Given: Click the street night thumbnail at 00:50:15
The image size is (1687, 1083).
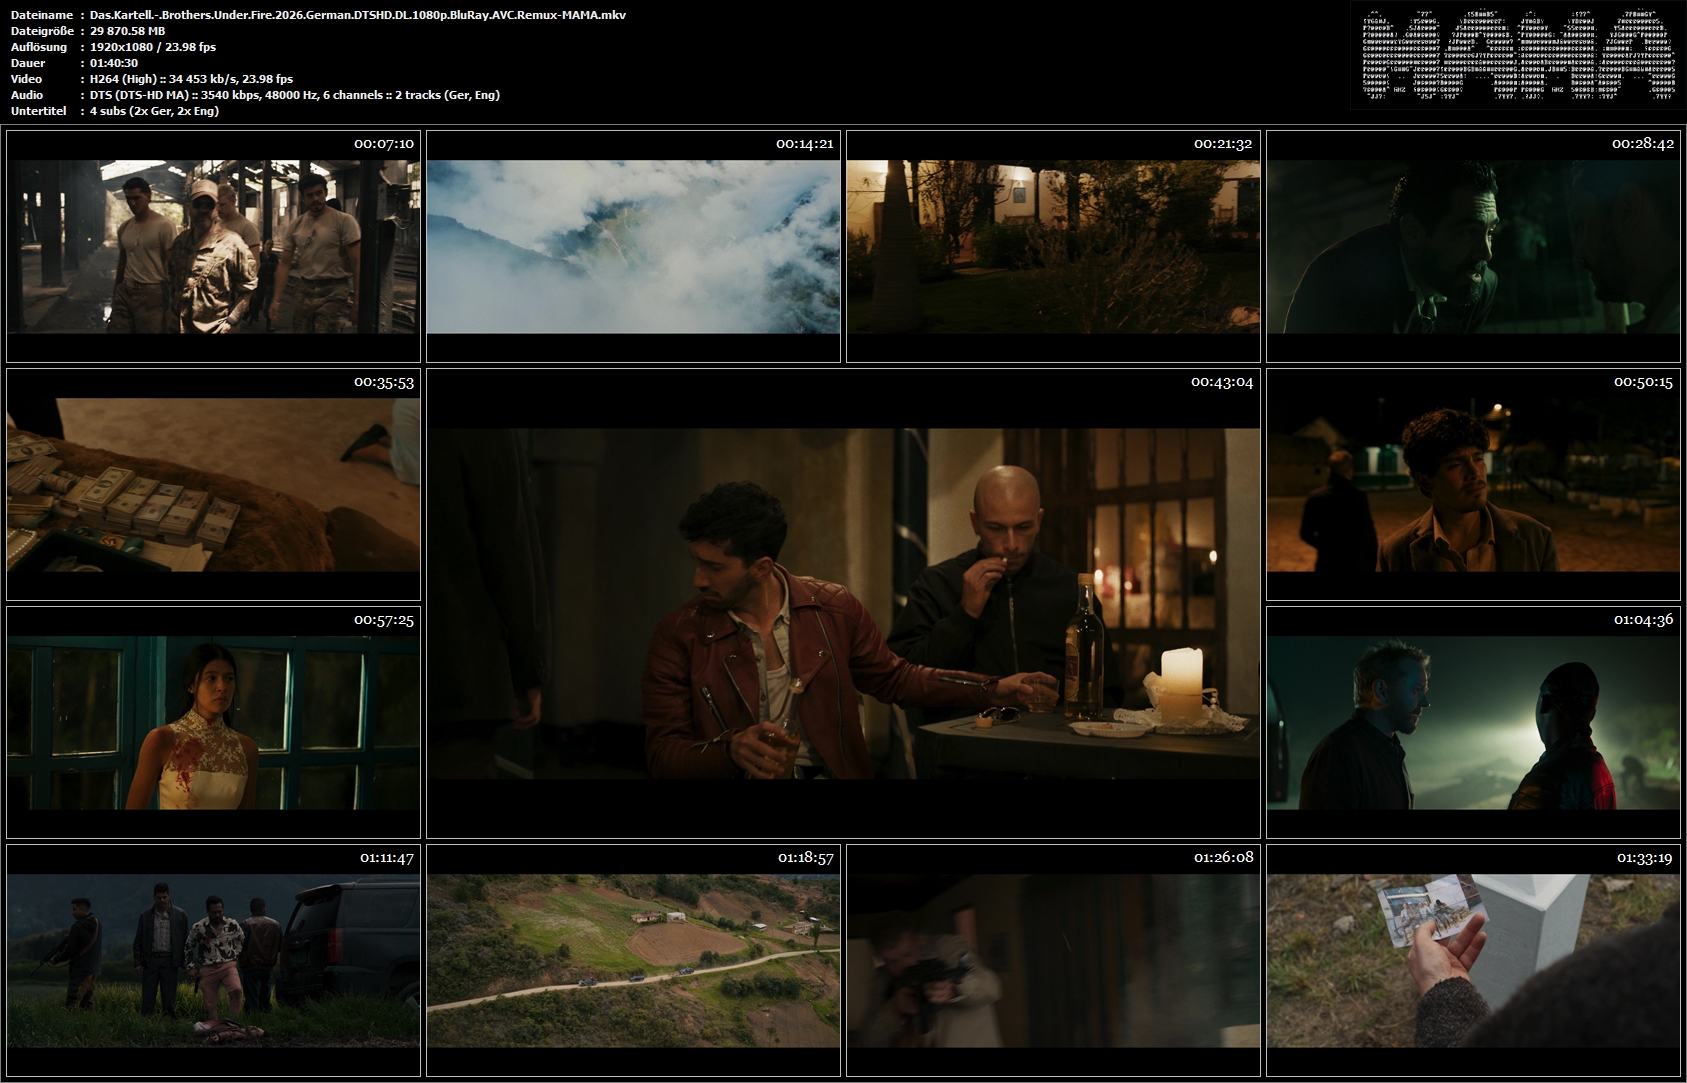Looking at the screenshot, I should (1473, 484).
